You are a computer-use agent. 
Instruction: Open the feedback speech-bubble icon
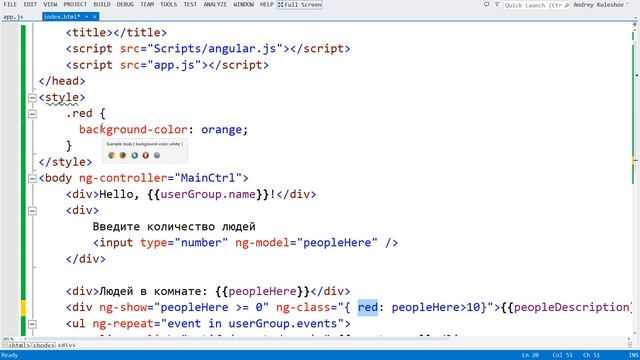[x=487, y=4]
